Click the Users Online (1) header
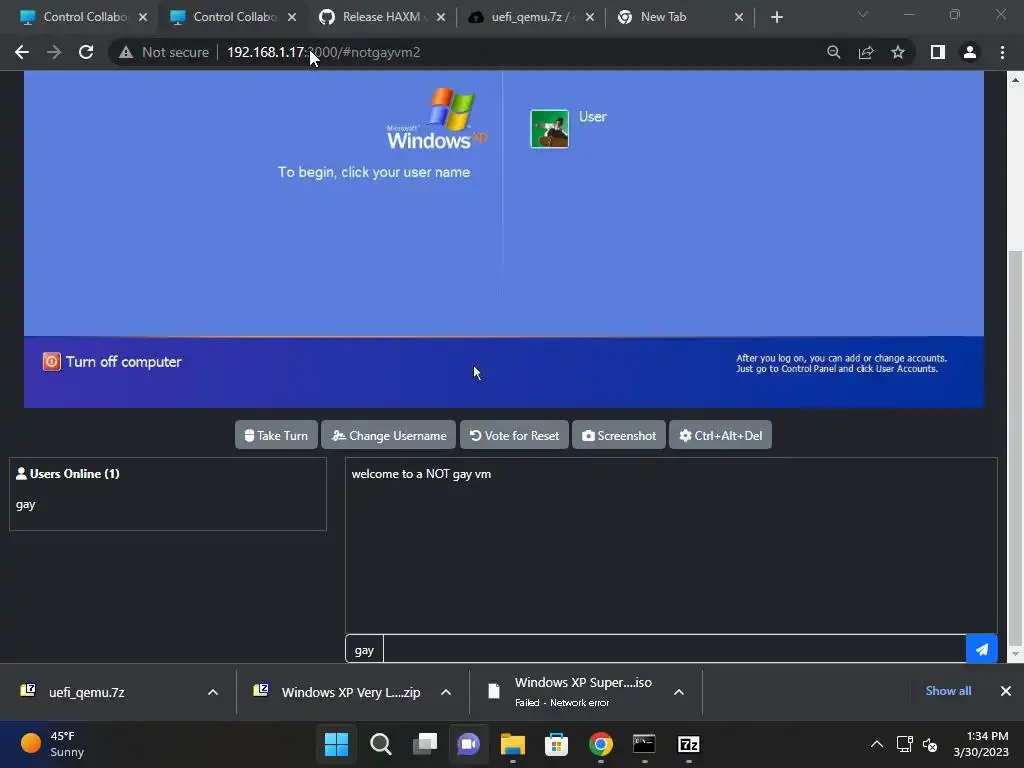The image size is (1024, 768). click(x=68, y=473)
